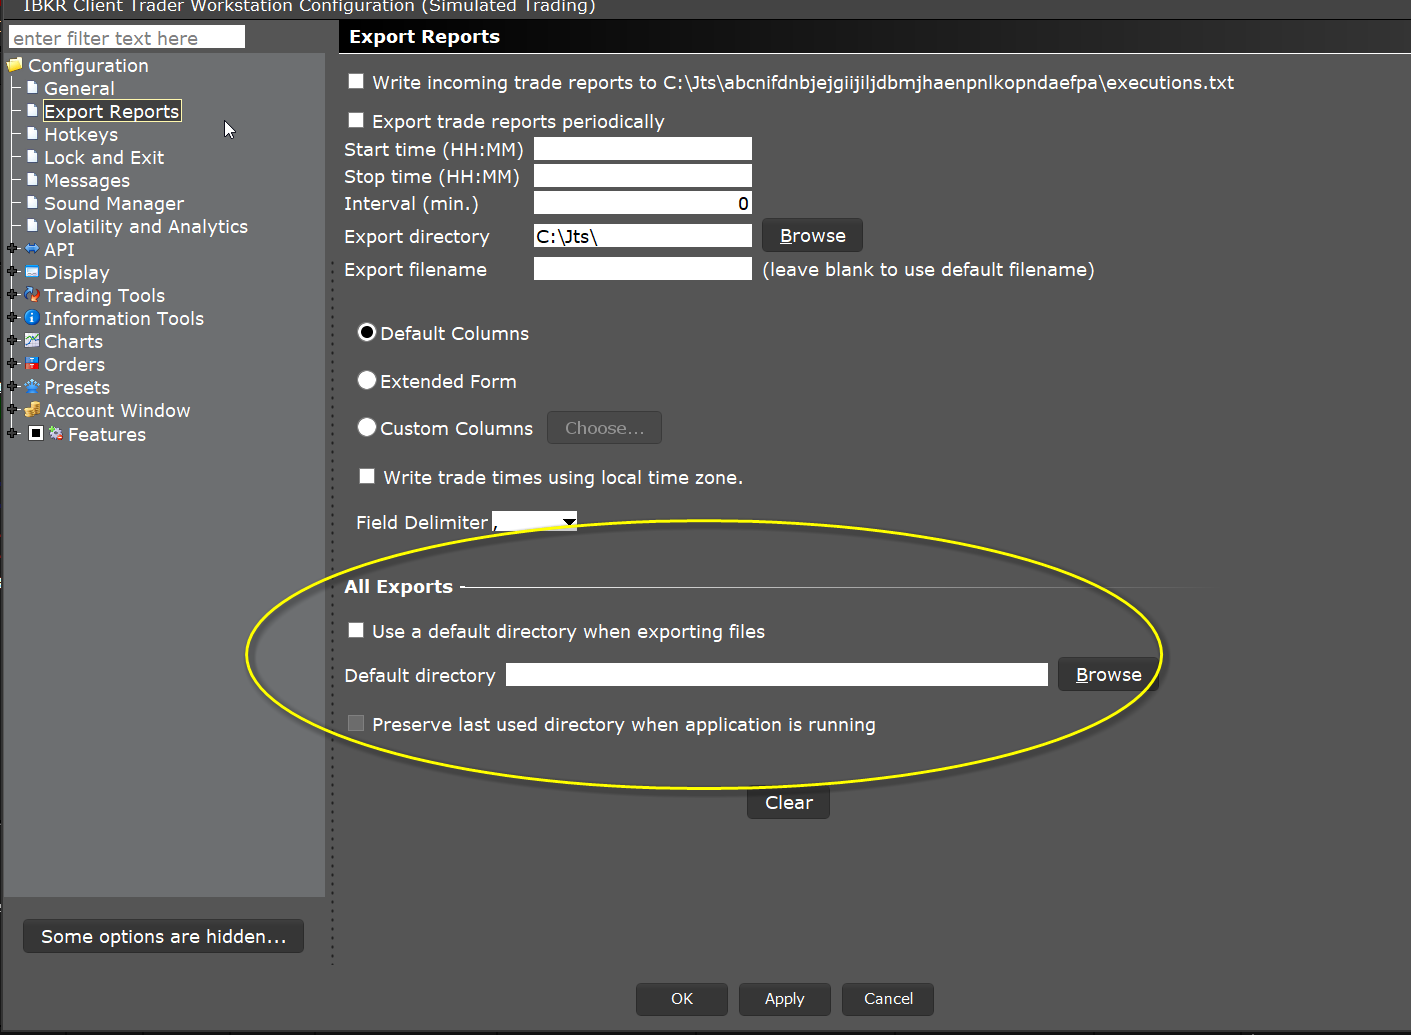Select the Hotkeys settings page
Viewport: 1411px width, 1035px height.
coord(81,134)
